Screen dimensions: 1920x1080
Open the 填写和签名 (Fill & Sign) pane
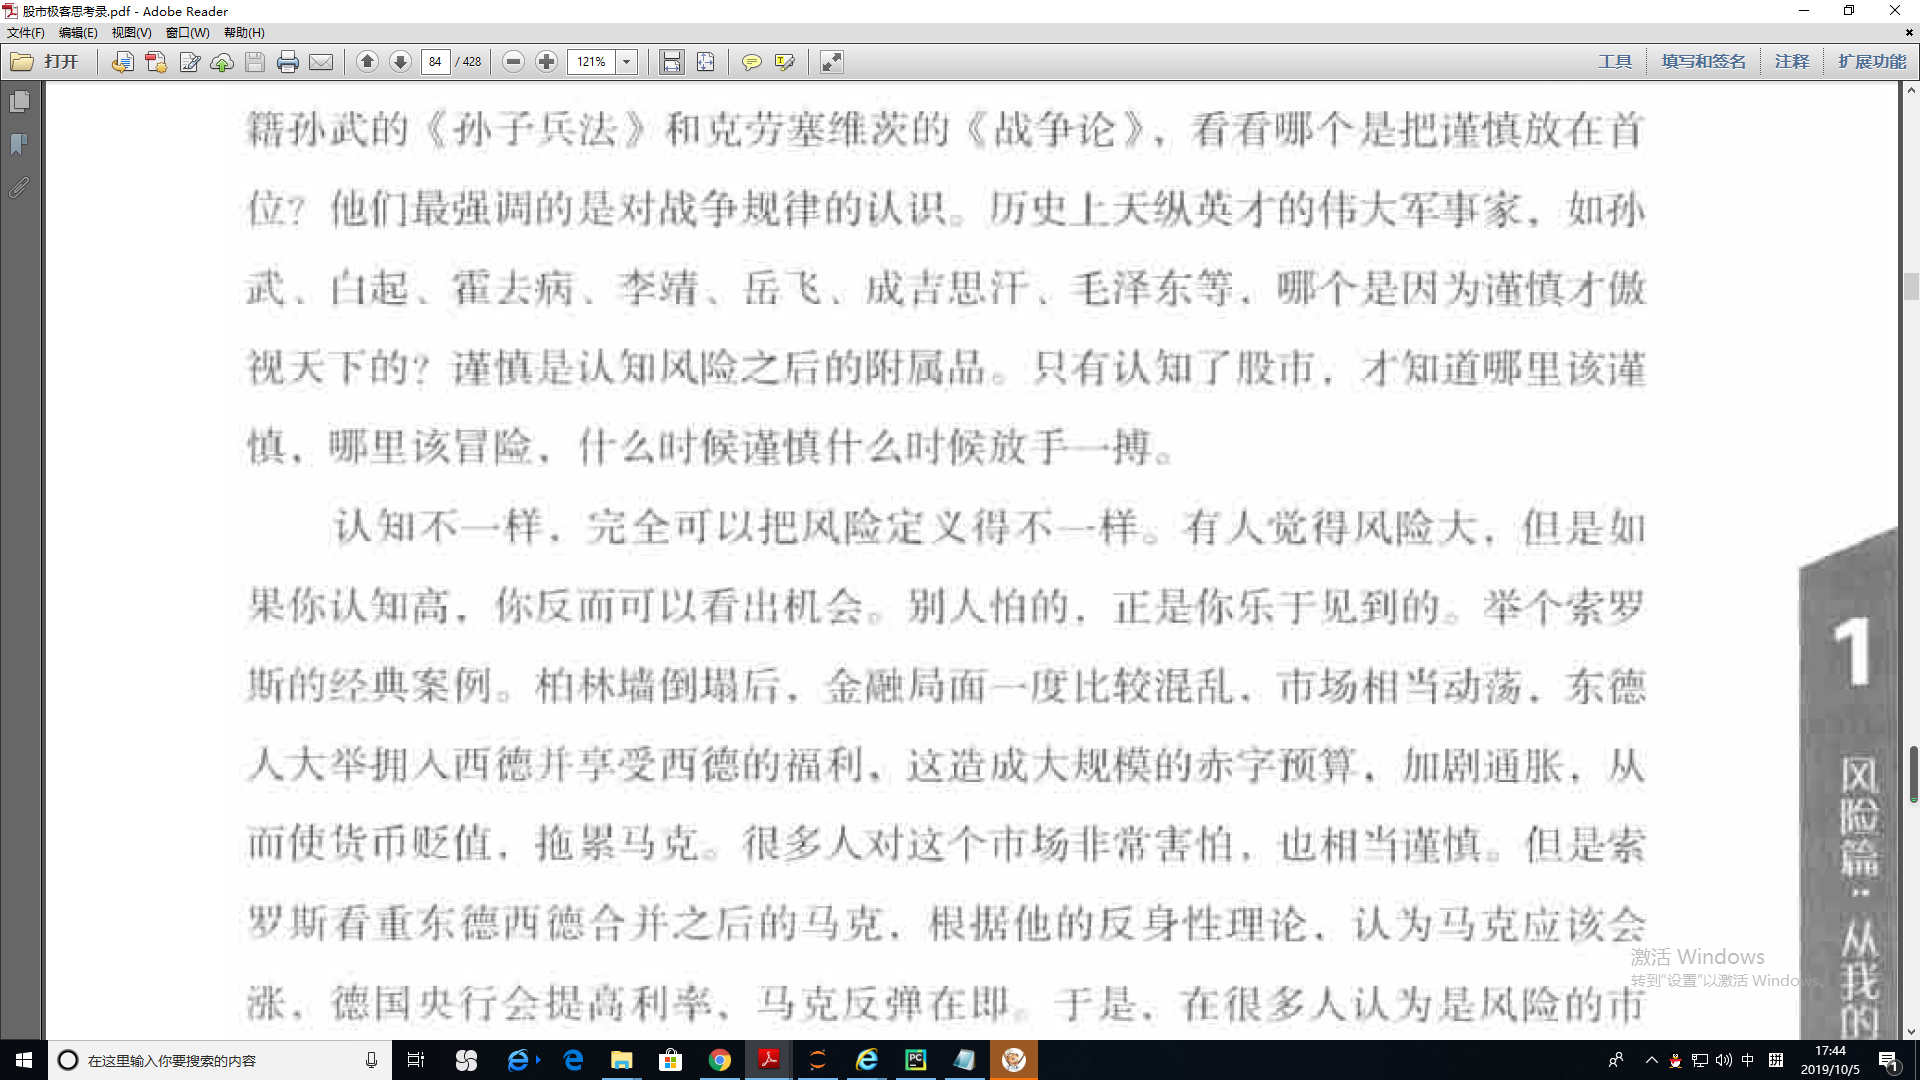tap(1703, 62)
